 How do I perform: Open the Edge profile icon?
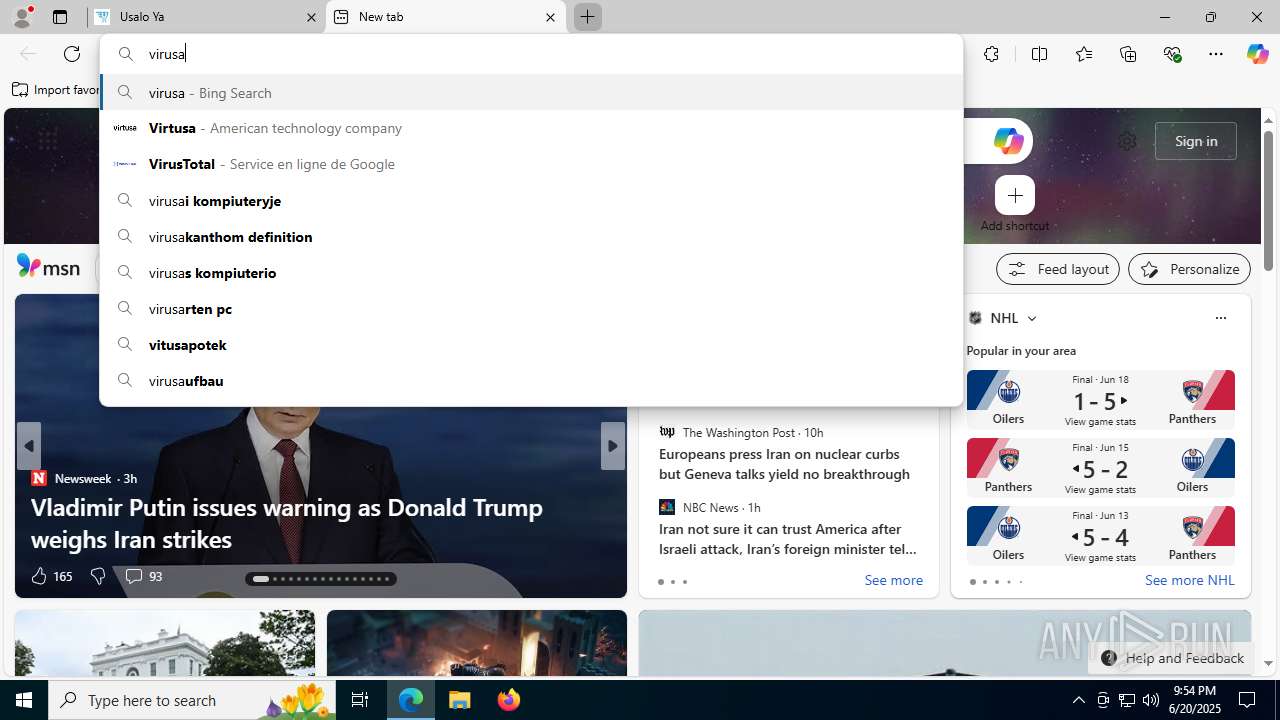22,16
